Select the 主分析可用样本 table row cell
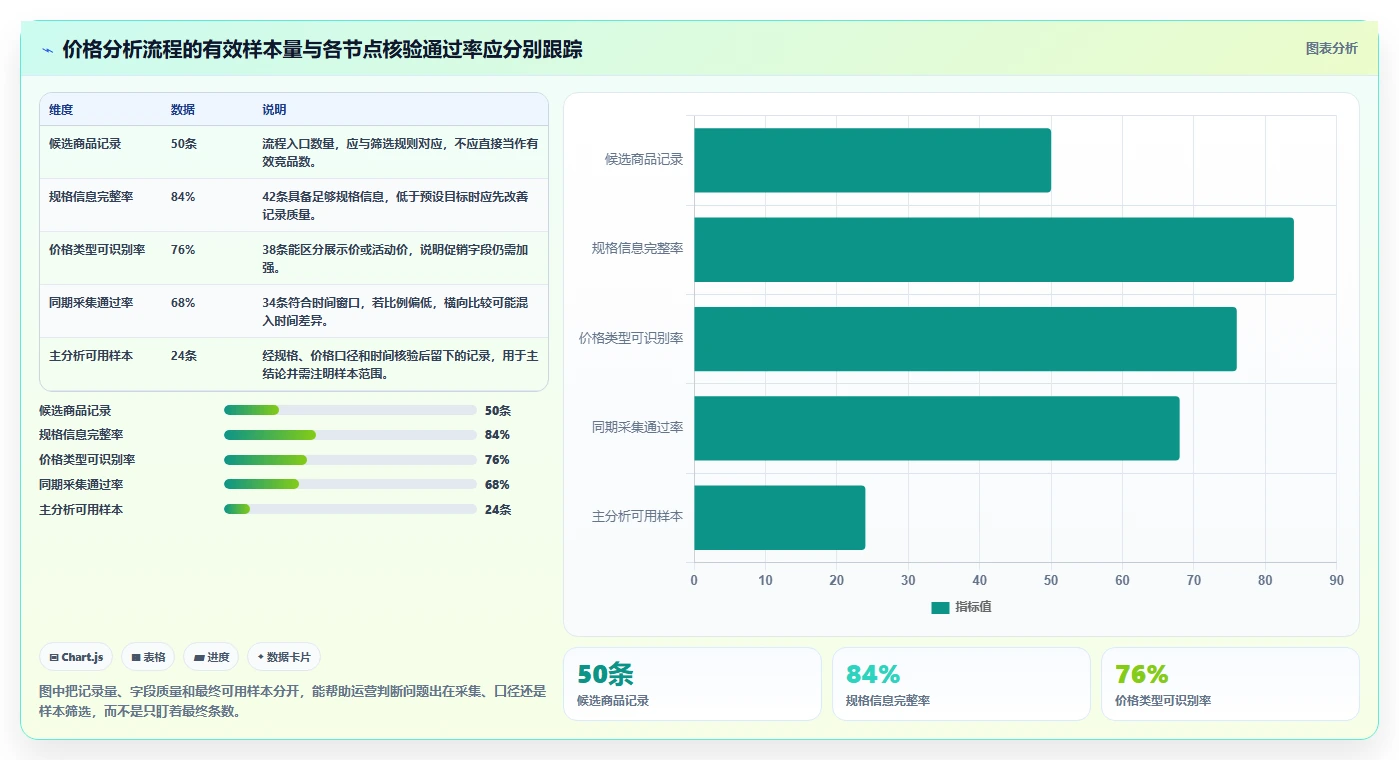The image size is (1399, 760). coord(91,356)
